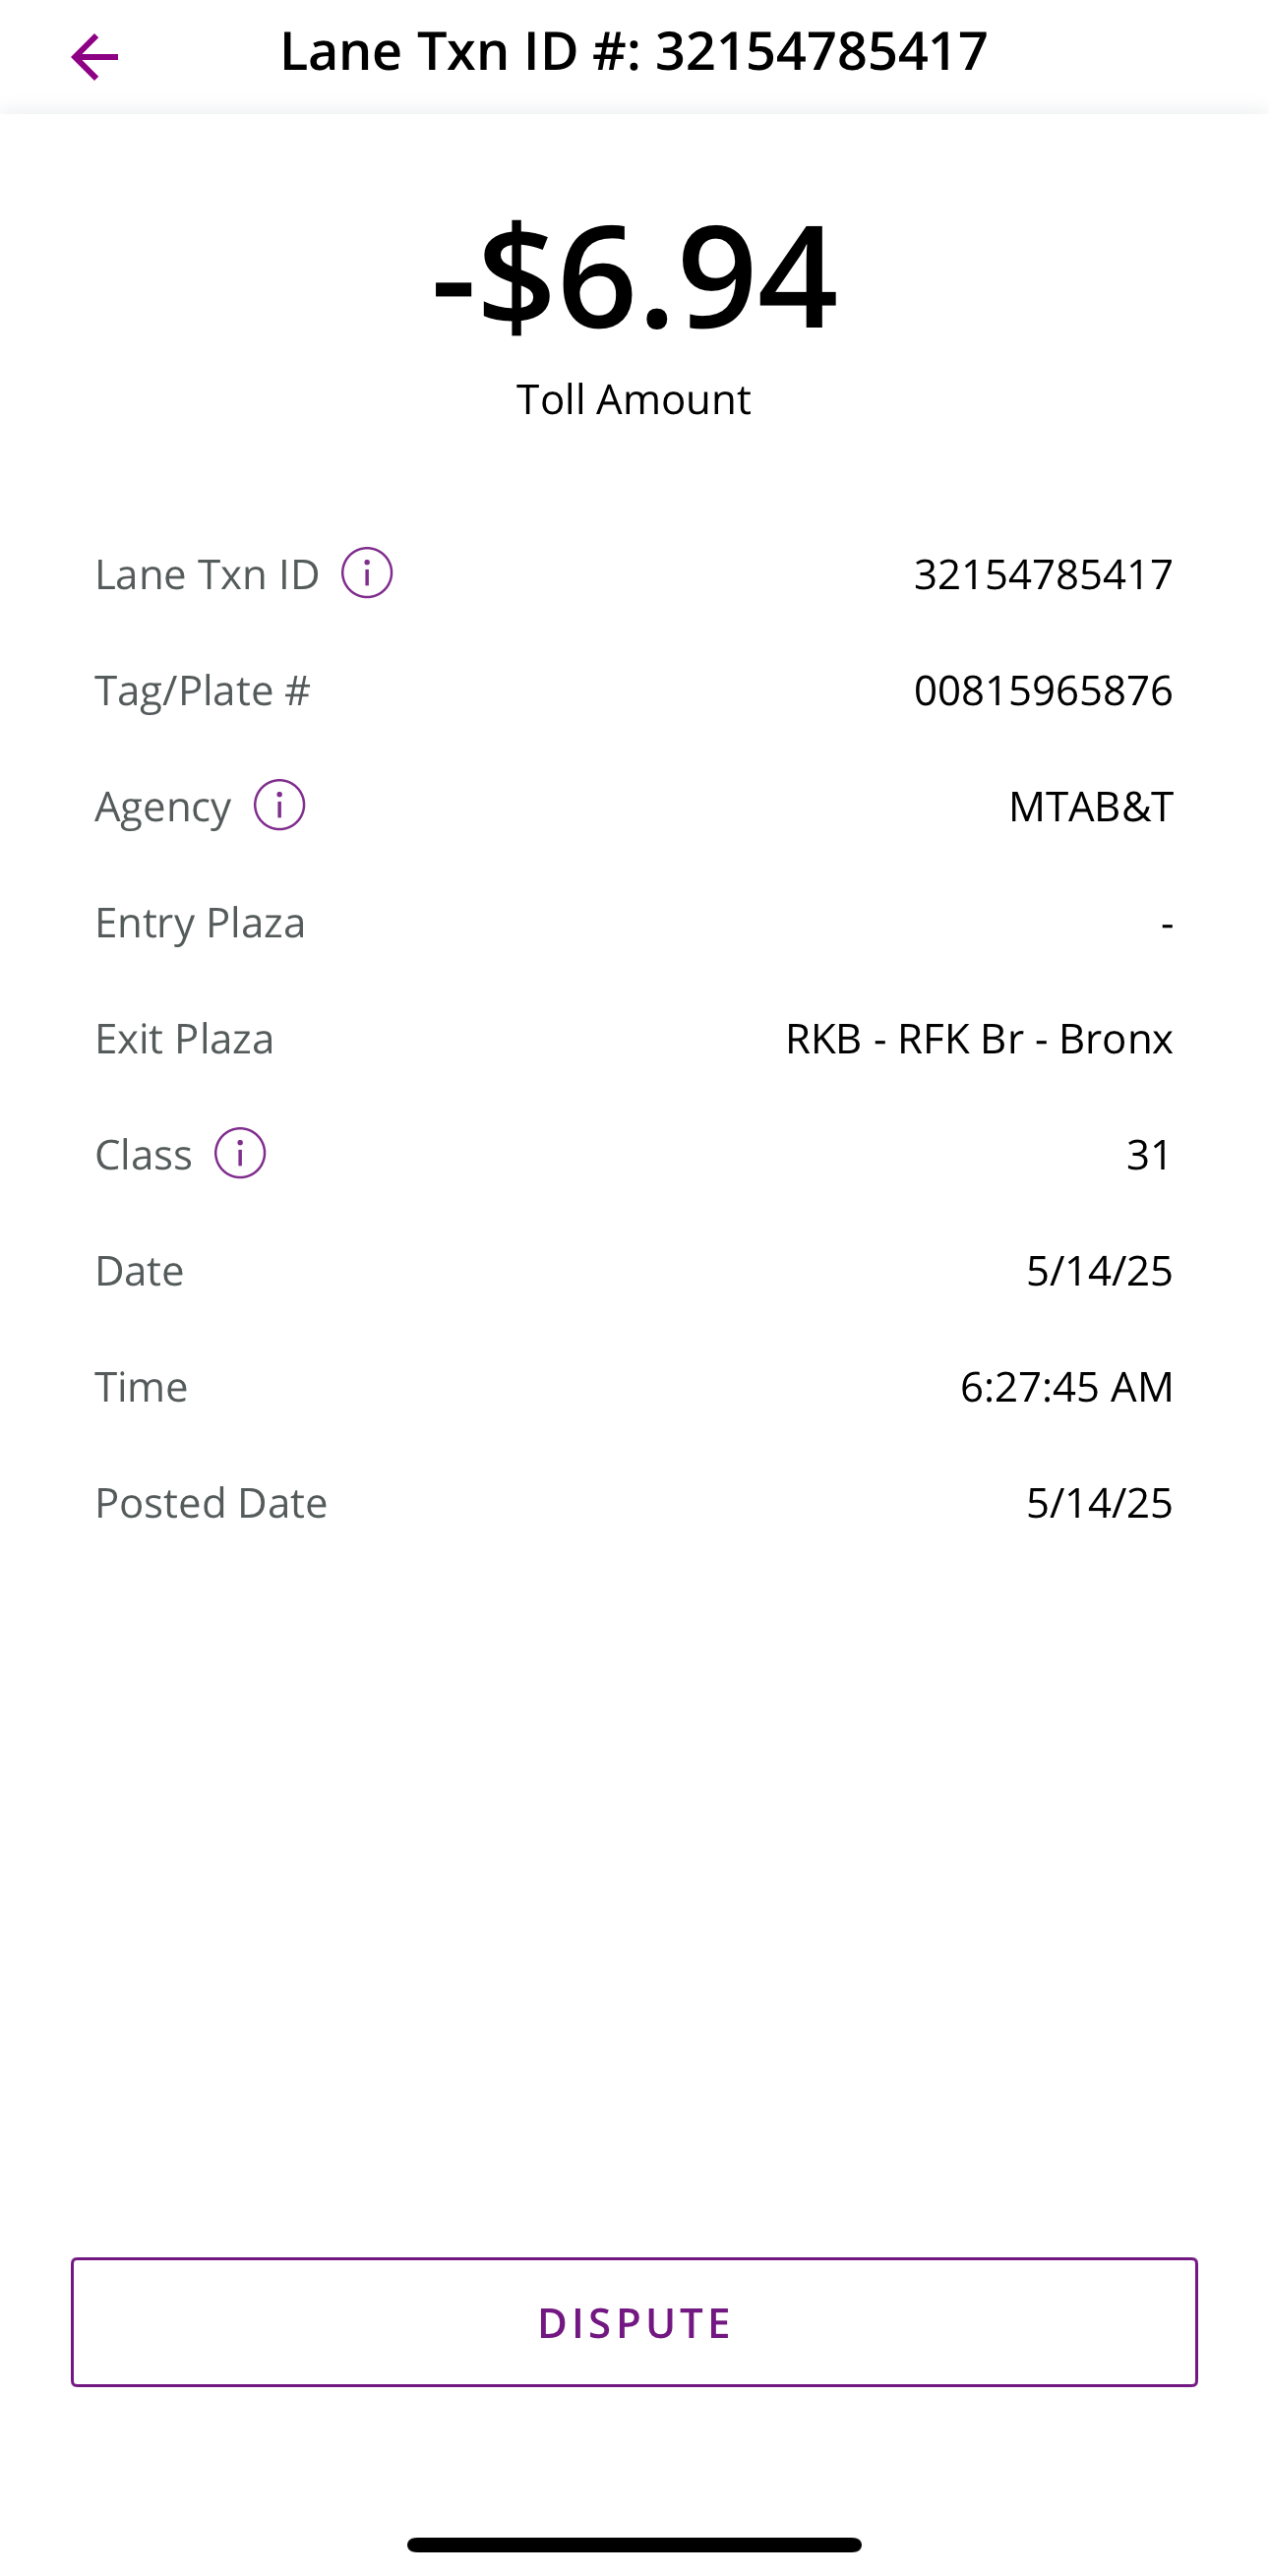
Task: Open the Class info icon
Action: tap(240, 1153)
